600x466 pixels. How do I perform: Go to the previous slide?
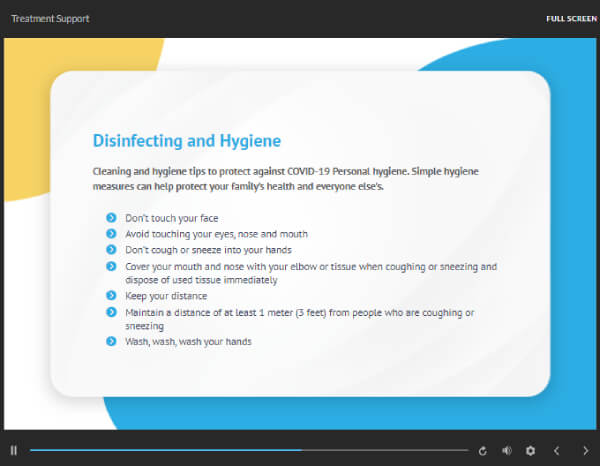point(558,451)
